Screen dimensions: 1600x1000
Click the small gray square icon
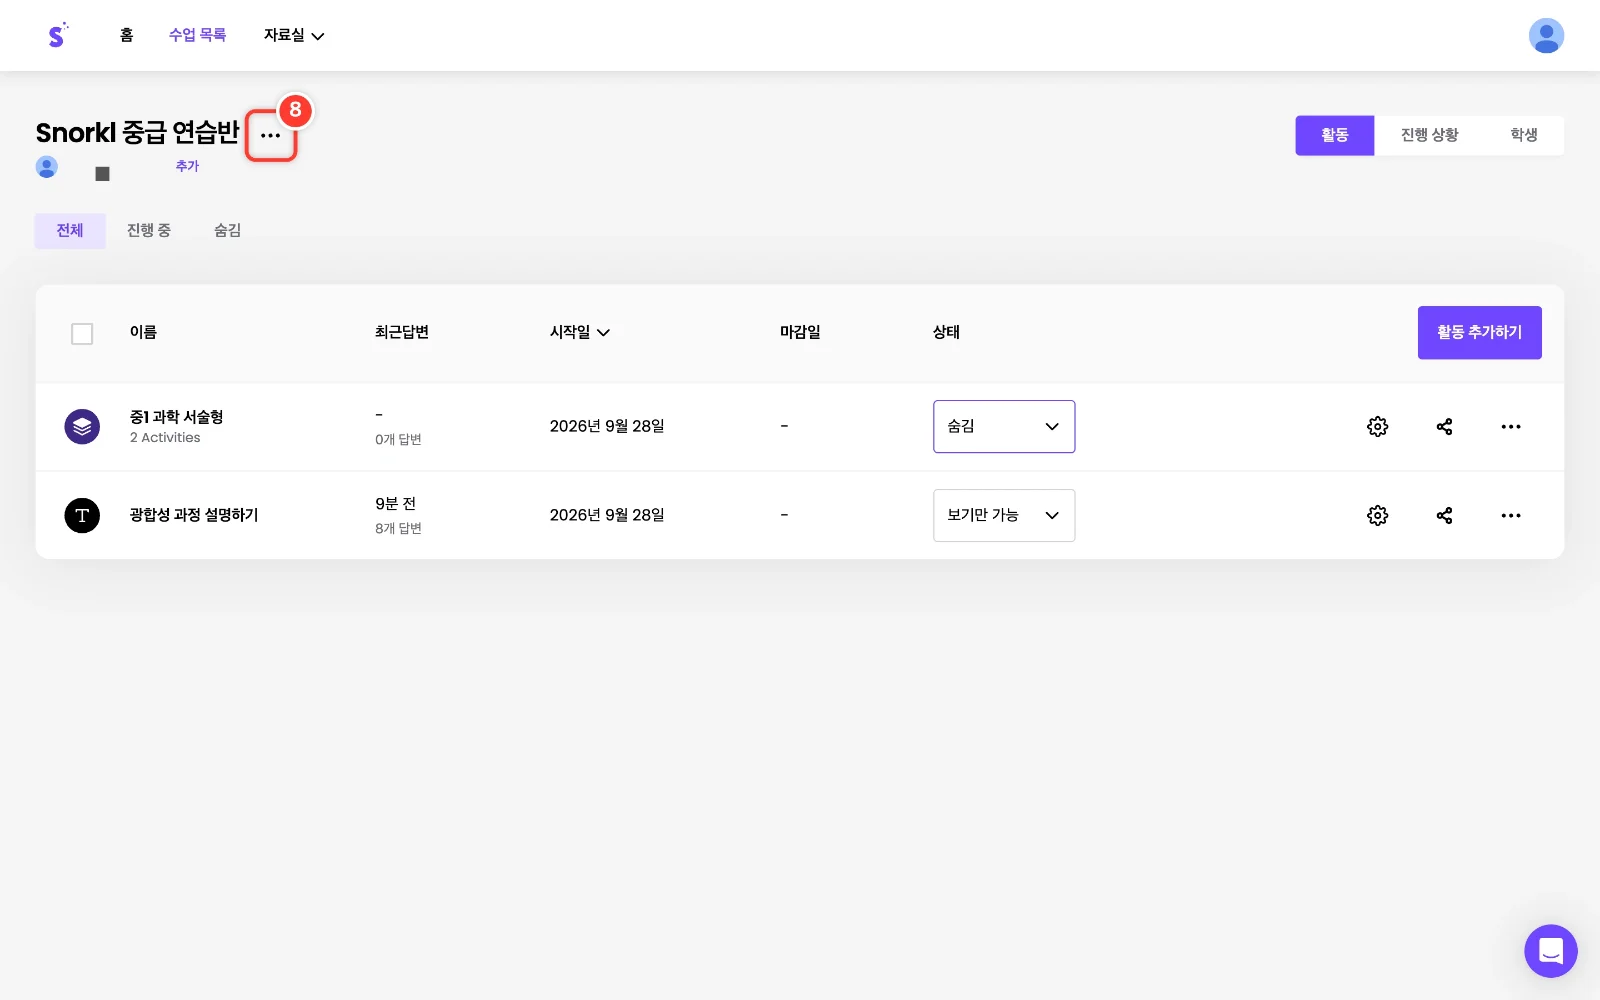102,174
